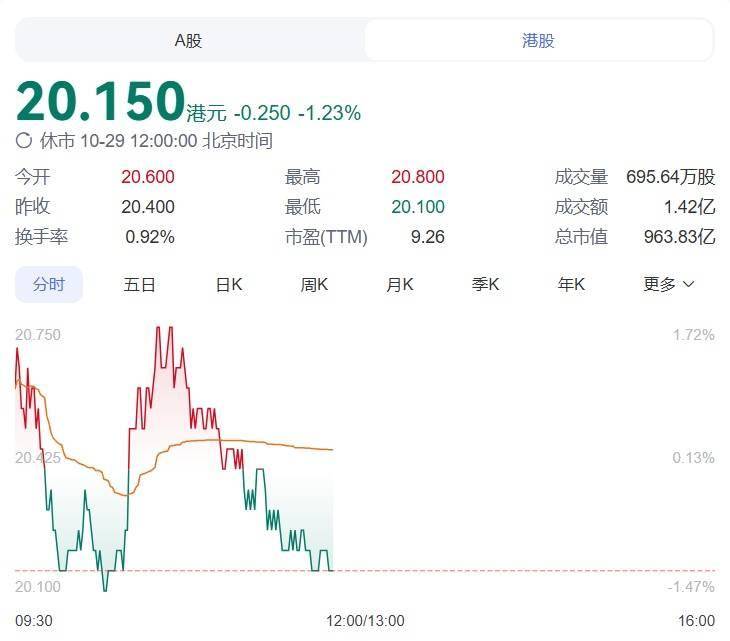Select the 分时 chart view
The height and width of the screenshot is (641, 730).
point(48,284)
